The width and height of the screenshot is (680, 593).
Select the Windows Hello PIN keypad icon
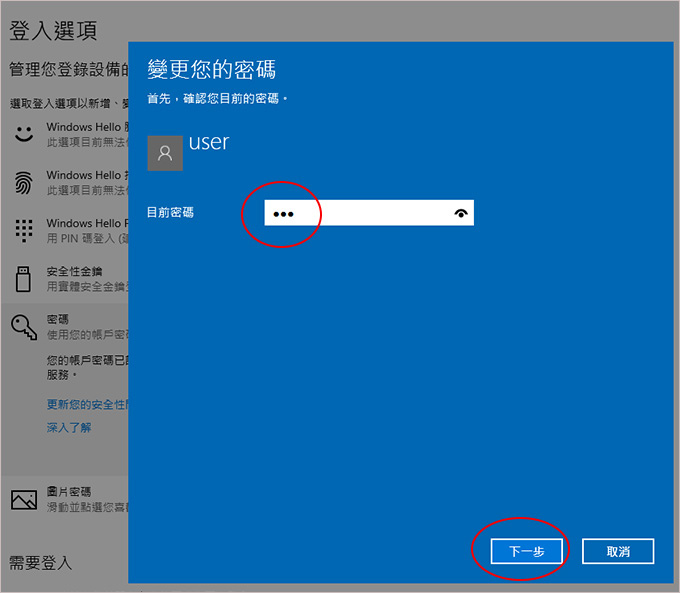coord(24,230)
